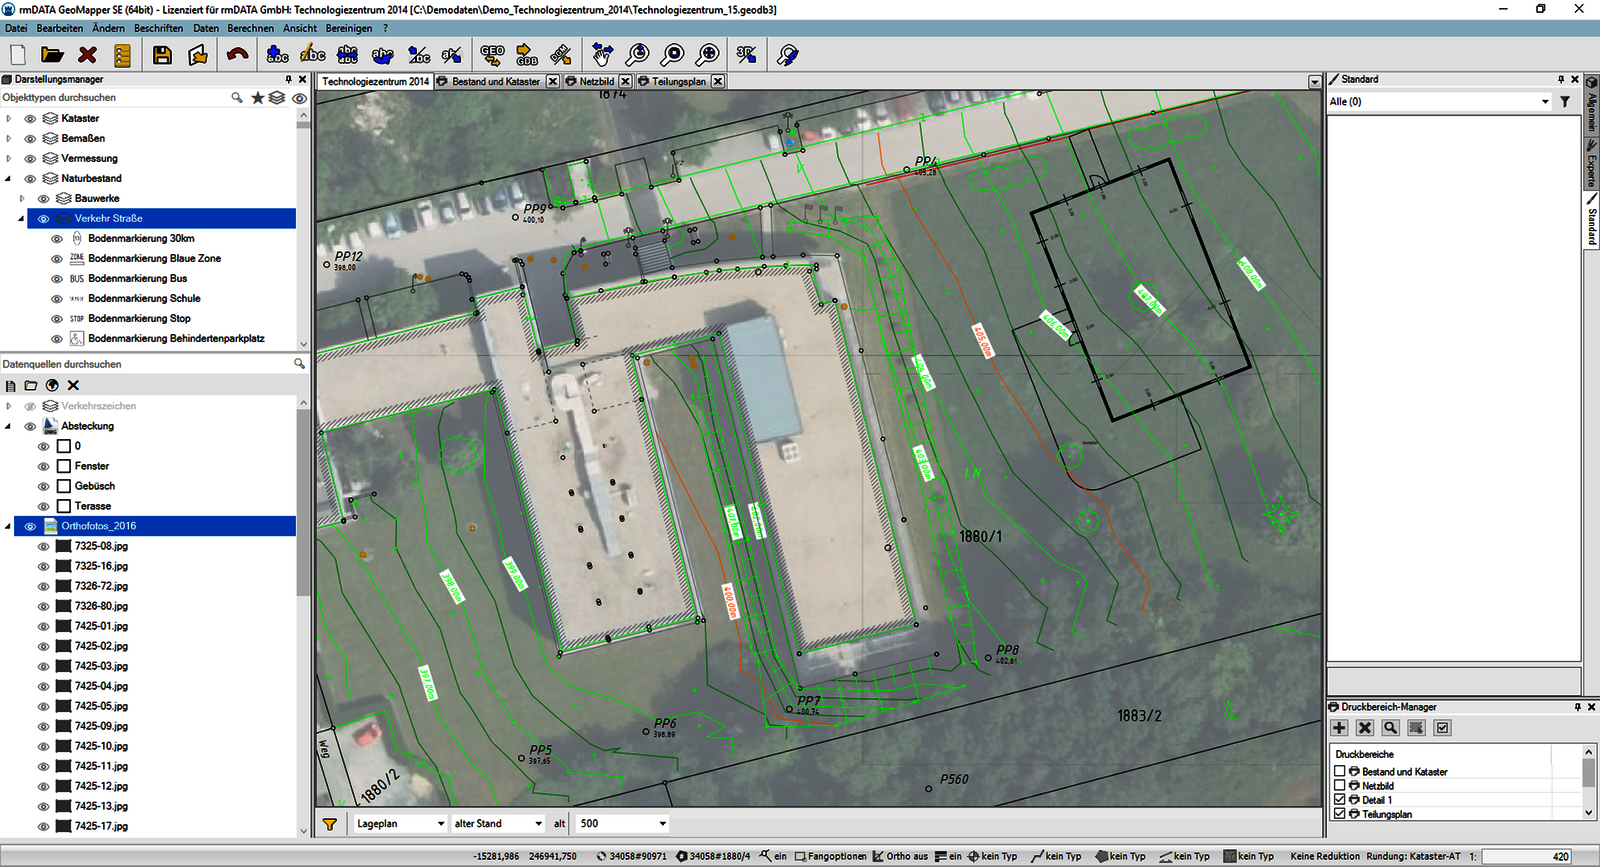The width and height of the screenshot is (1600, 867).
Task: Select the pan hand tool
Action: pyautogui.click(x=602, y=55)
